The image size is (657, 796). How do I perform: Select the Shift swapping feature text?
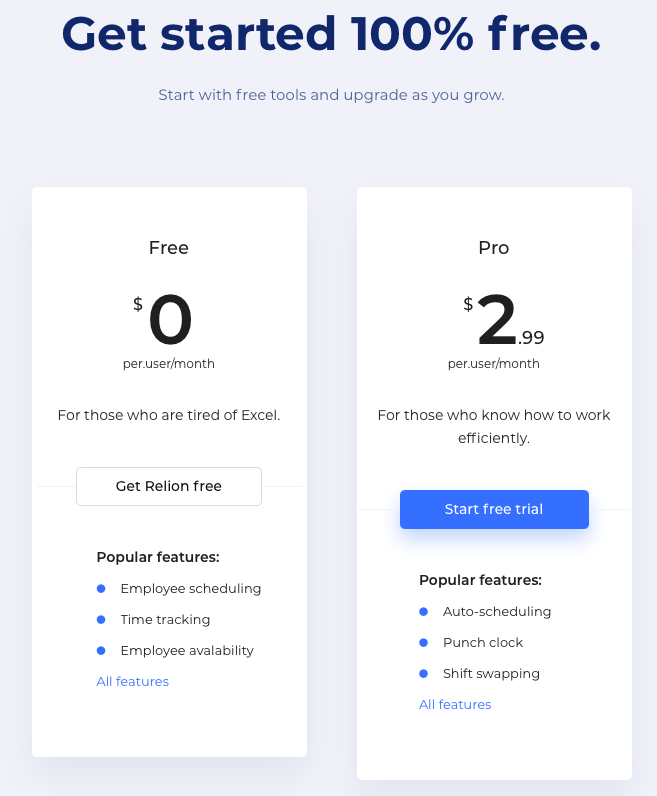pyautogui.click(x=491, y=673)
